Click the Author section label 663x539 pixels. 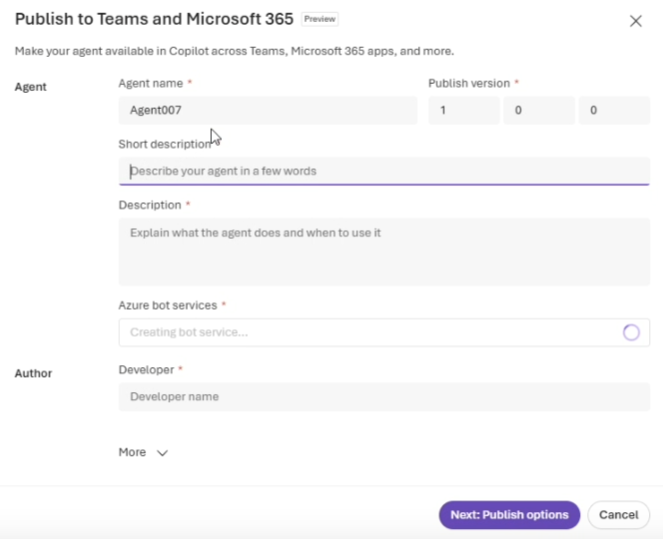click(33, 373)
